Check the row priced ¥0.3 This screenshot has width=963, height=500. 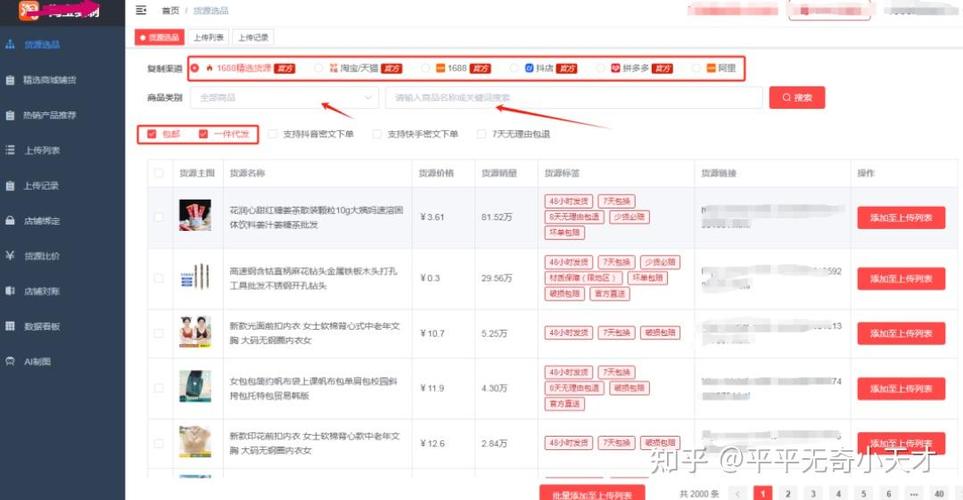(x=159, y=278)
